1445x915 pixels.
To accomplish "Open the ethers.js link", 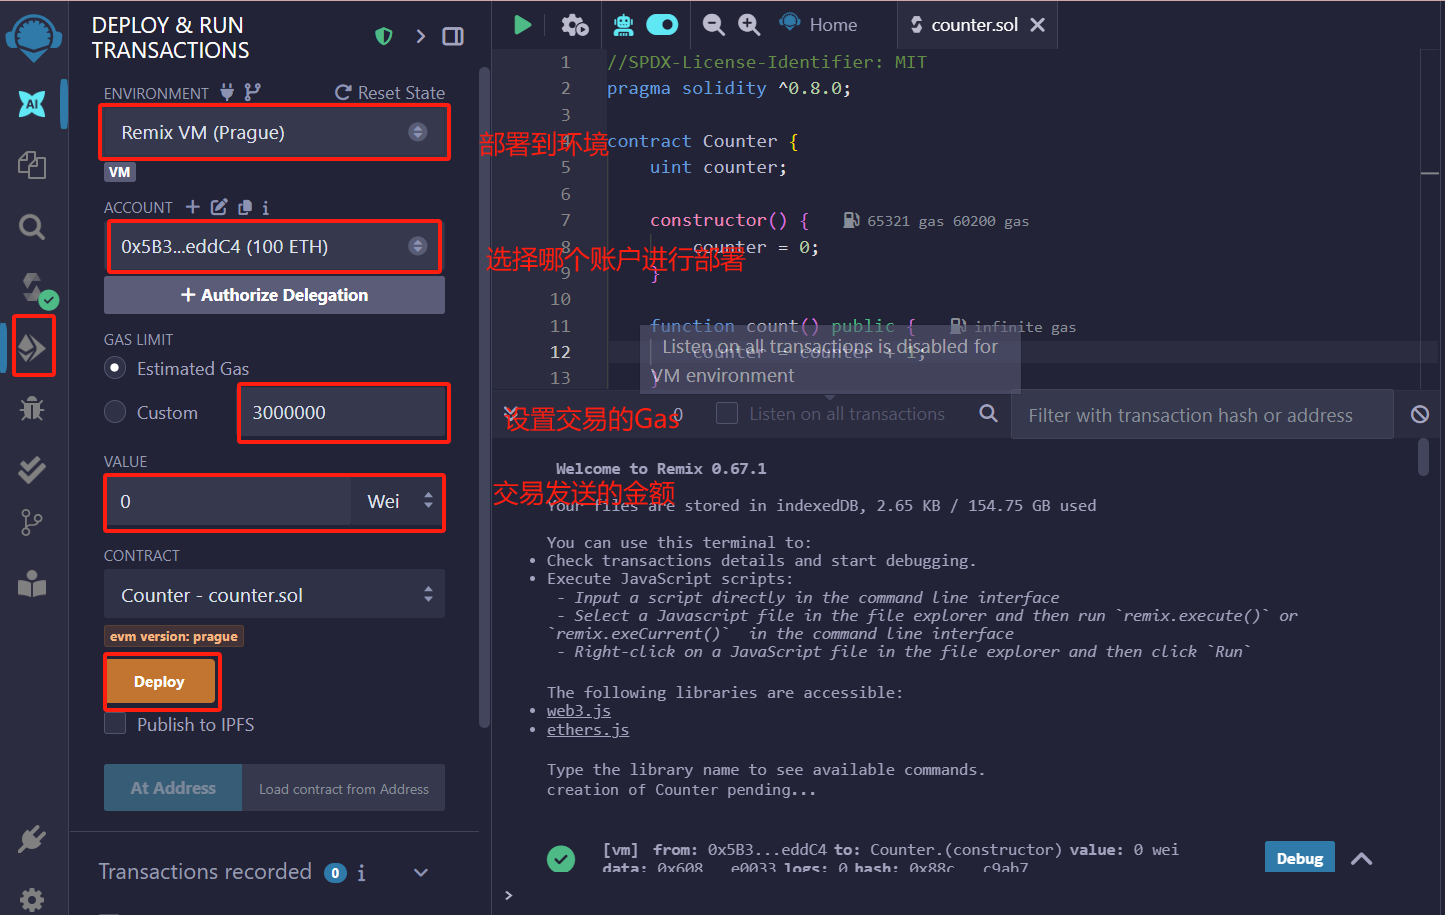I will pyautogui.click(x=588, y=730).
